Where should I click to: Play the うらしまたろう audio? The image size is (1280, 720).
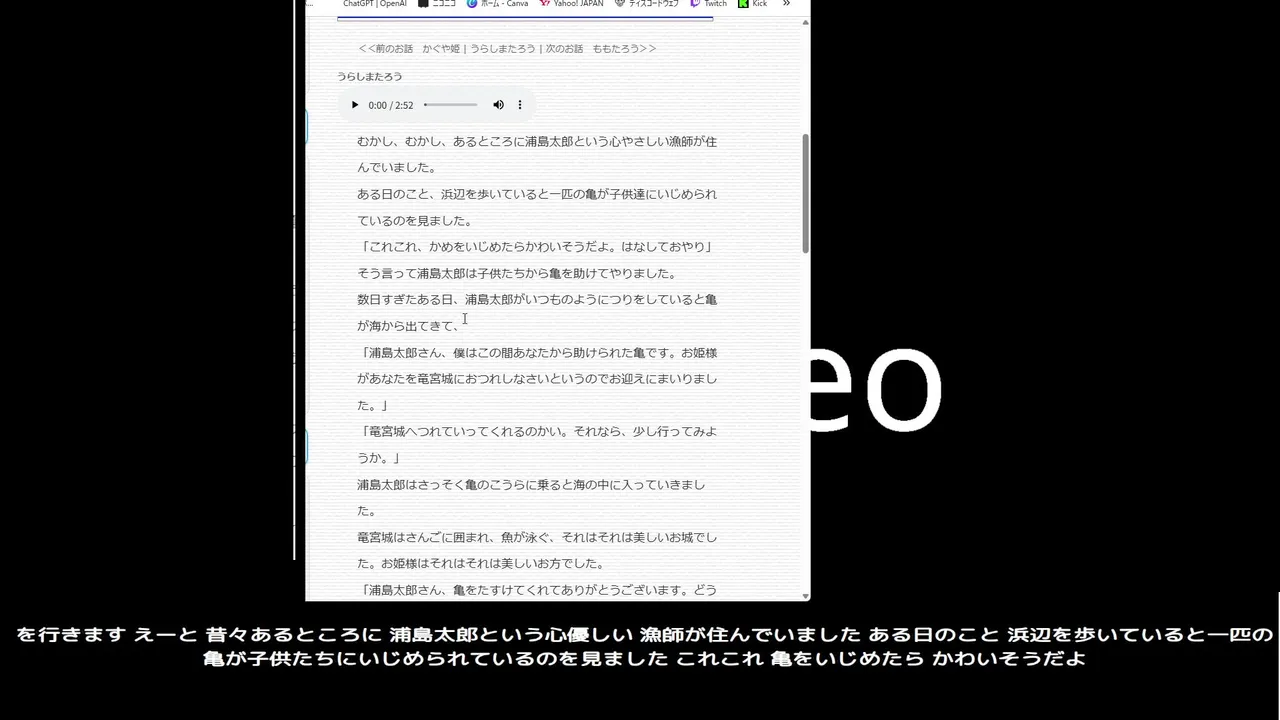coord(354,105)
